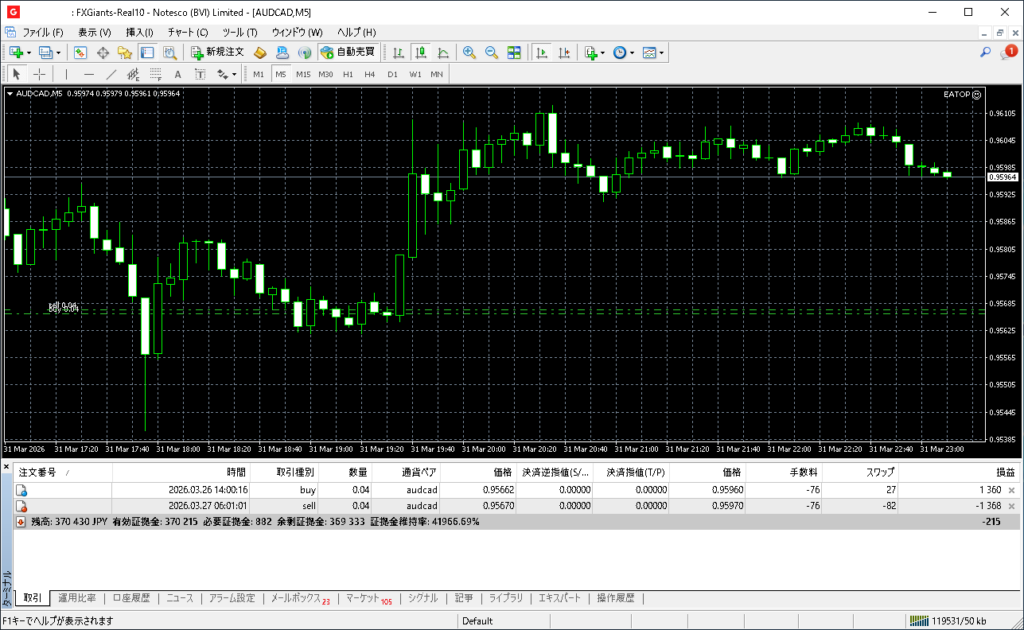
Task: Open the tile windows layout icon
Action: point(514,52)
